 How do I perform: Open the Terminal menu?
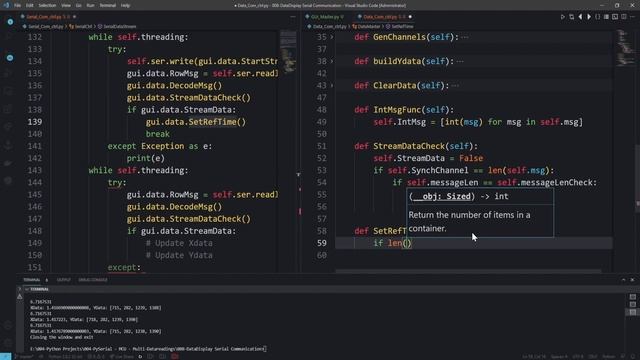click(x=108, y=6)
